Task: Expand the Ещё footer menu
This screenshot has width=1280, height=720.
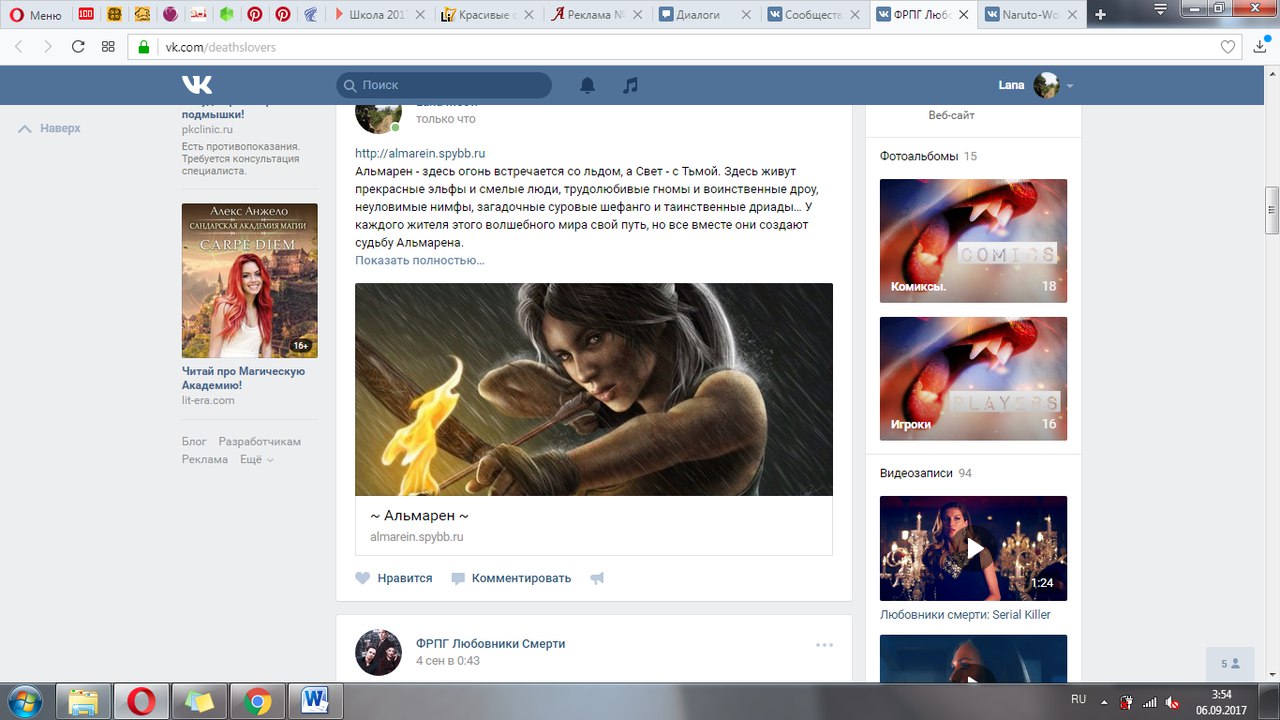Action: click(256, 459)
